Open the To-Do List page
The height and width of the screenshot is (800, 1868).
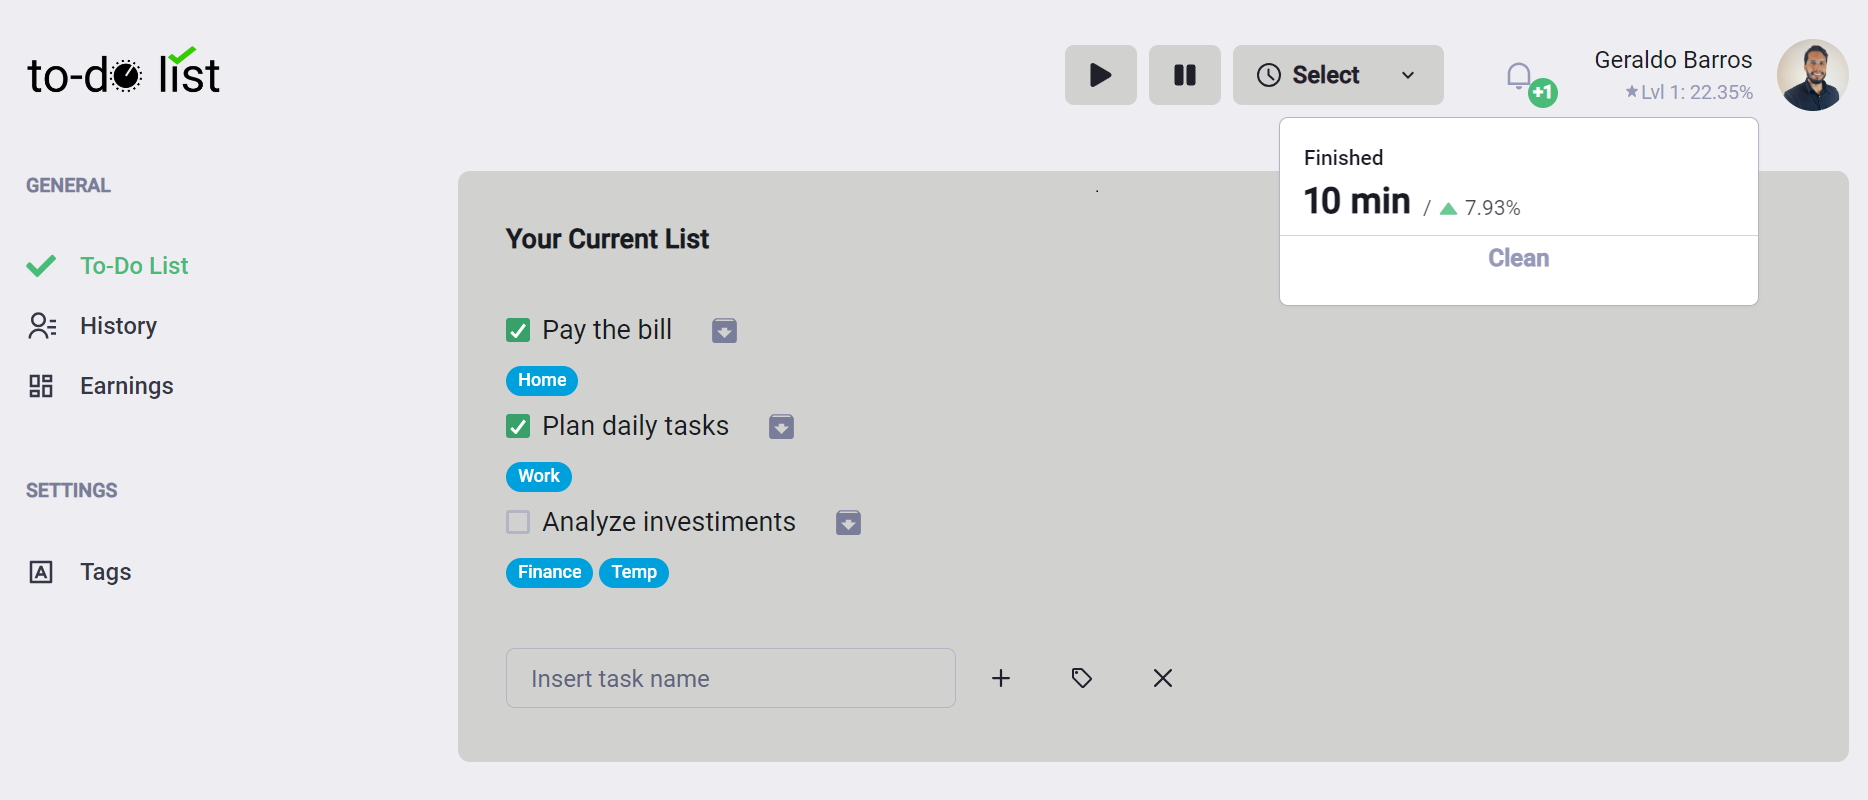coord(134,266)
